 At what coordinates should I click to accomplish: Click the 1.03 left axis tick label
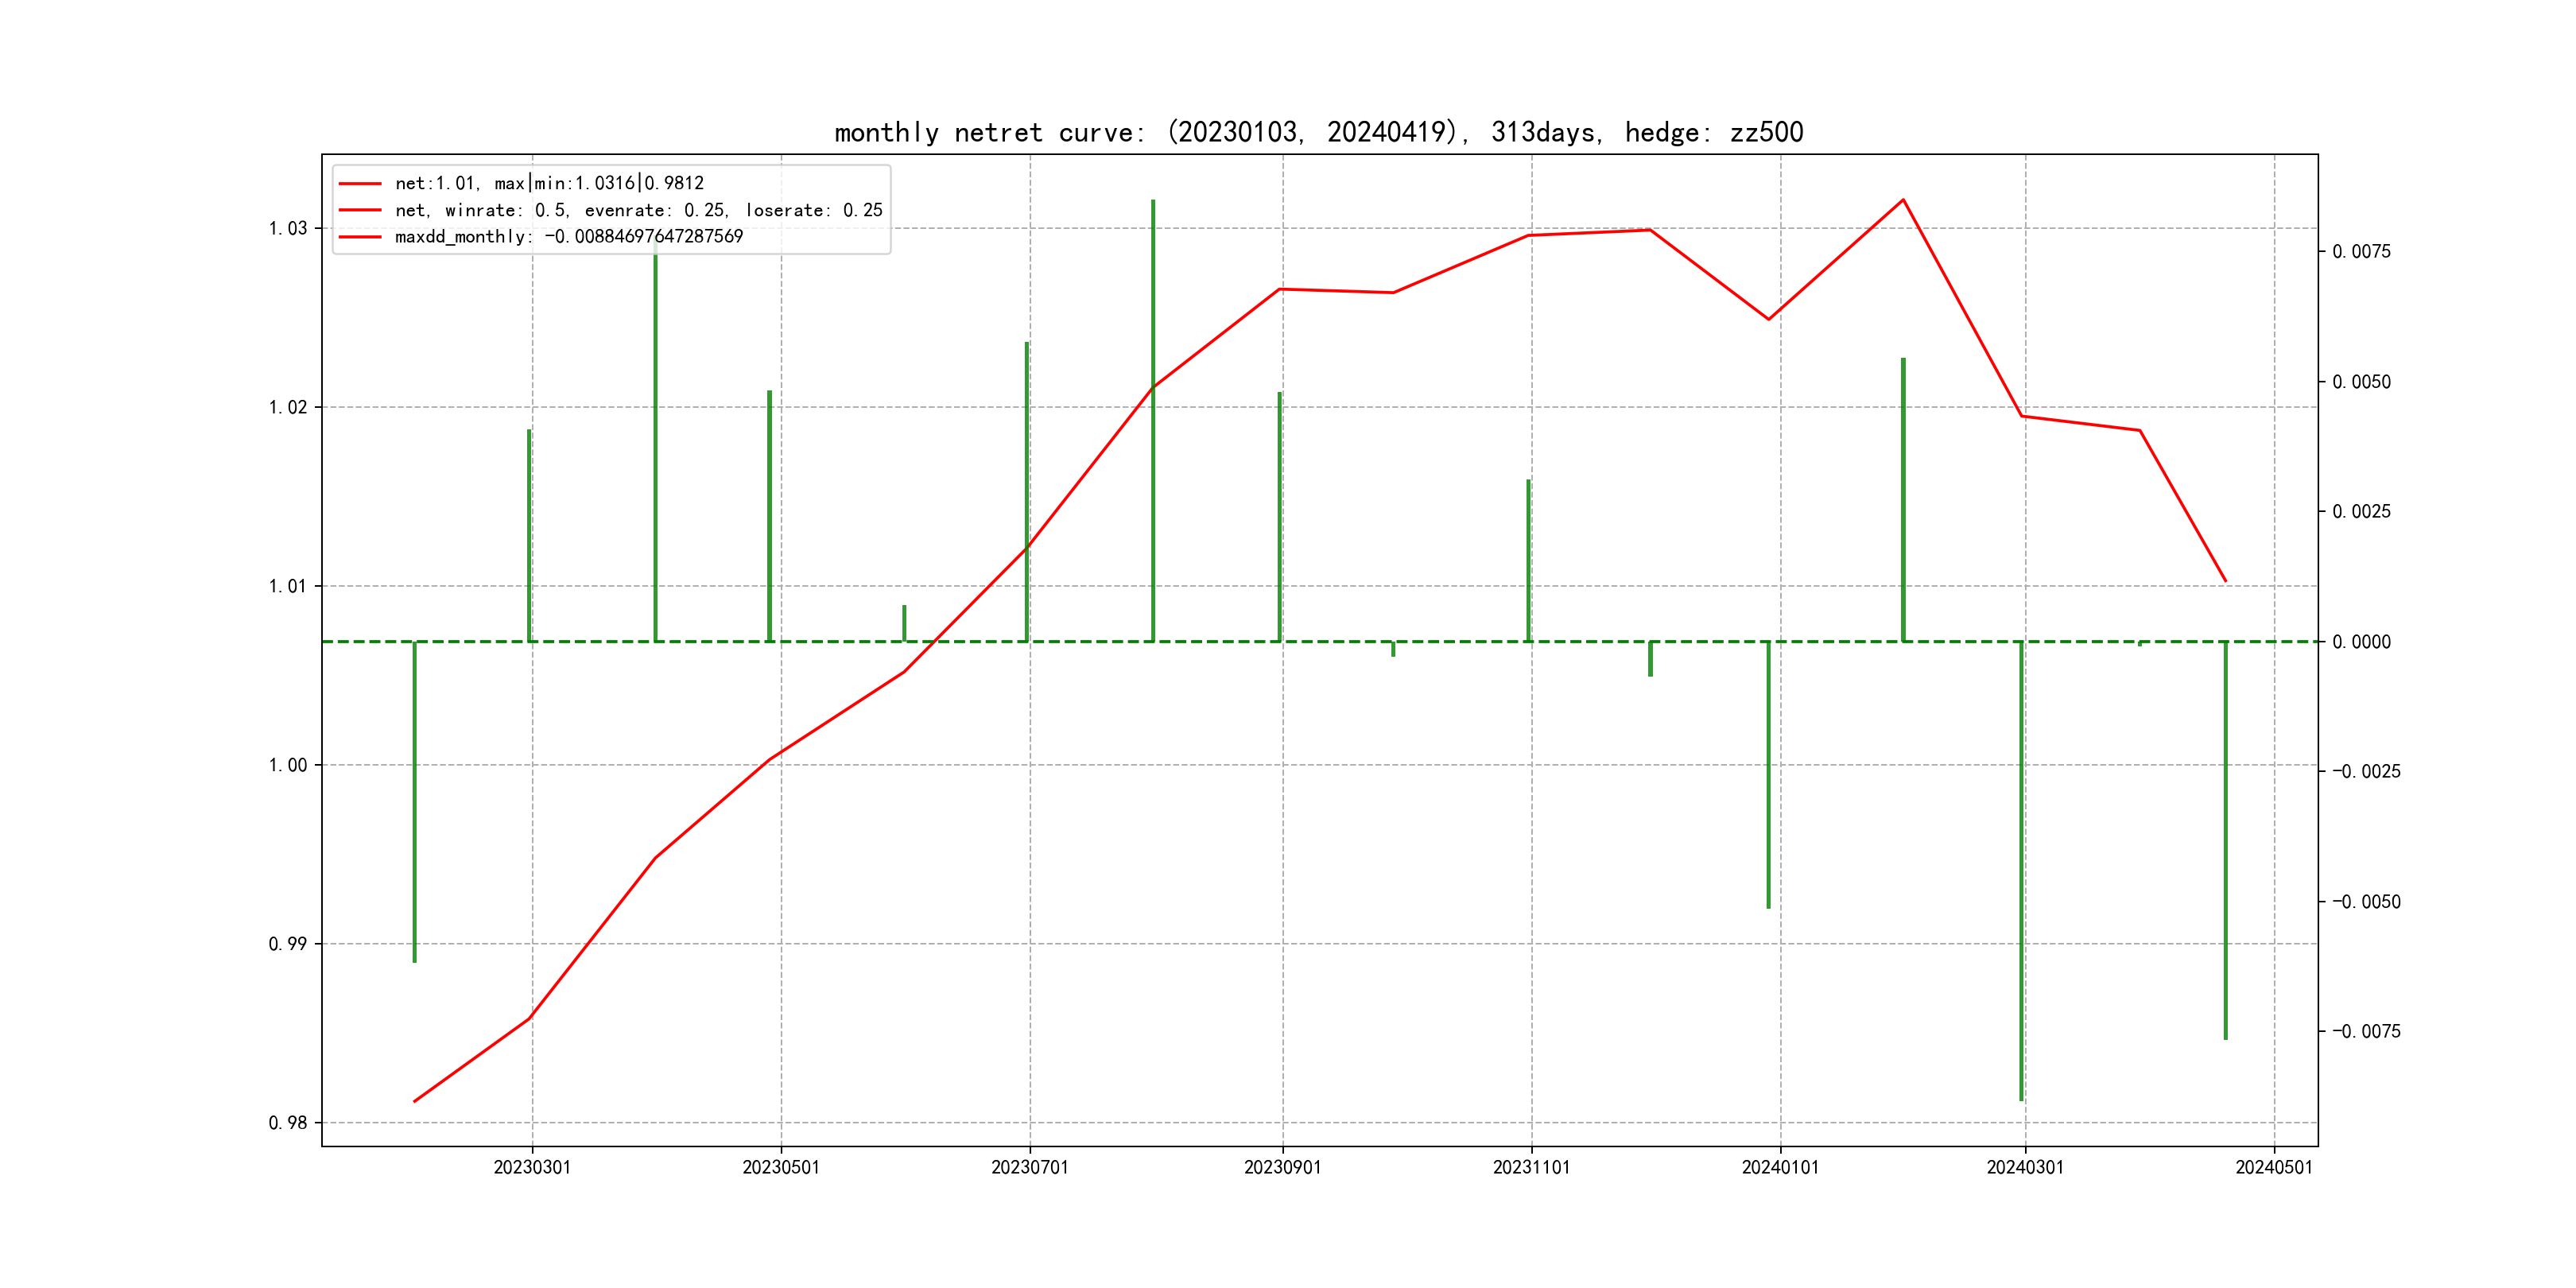[288, 228]
